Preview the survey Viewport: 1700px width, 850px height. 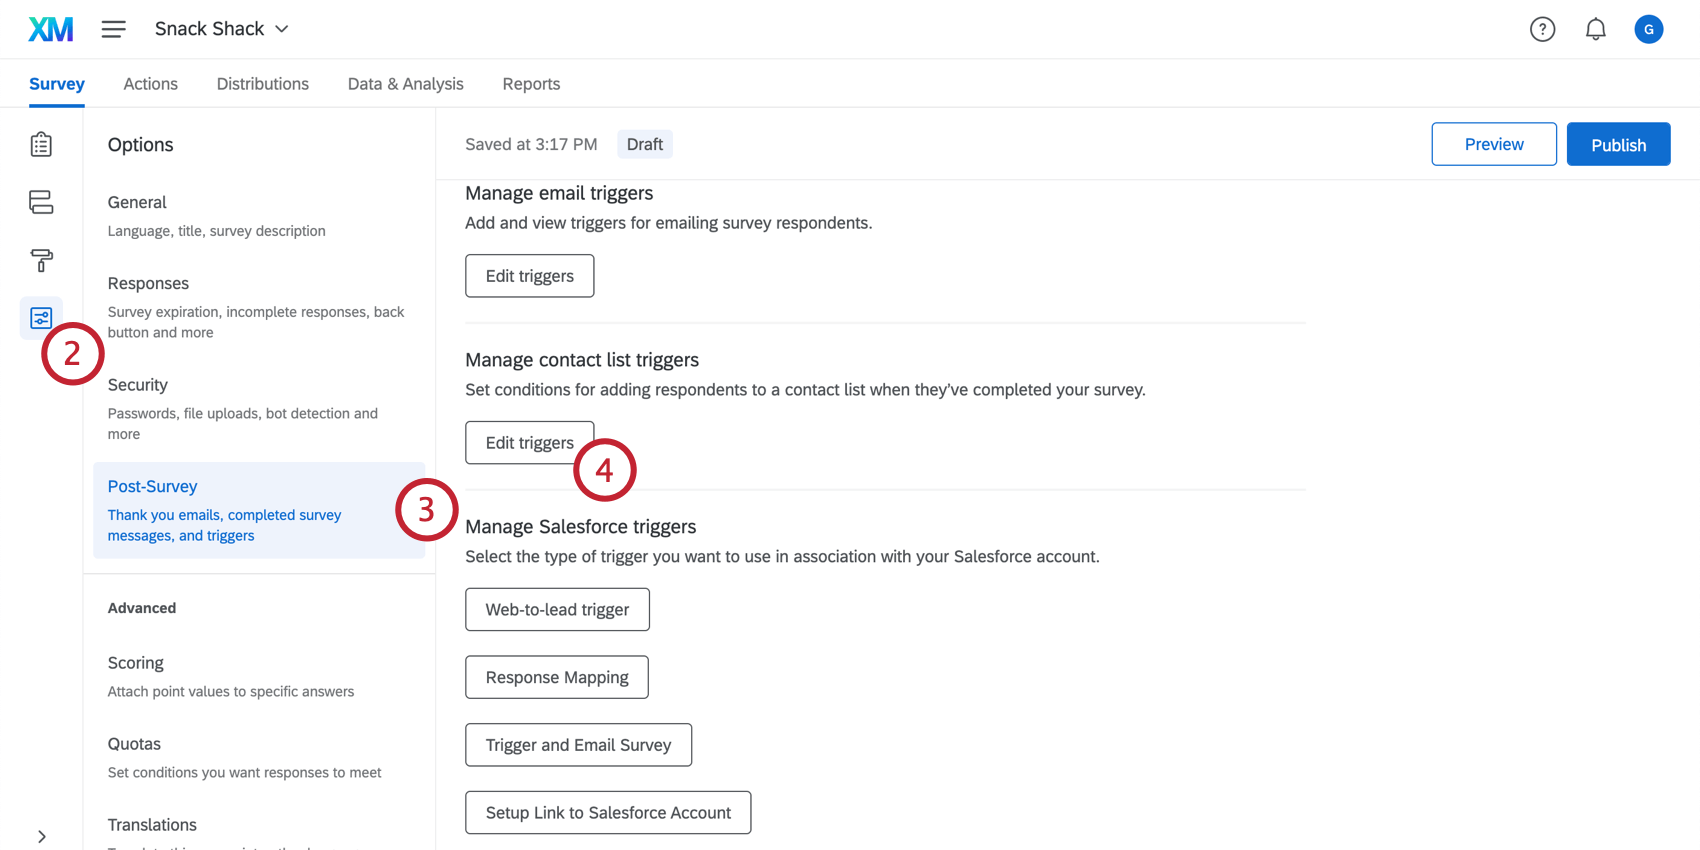[1493, 144]
